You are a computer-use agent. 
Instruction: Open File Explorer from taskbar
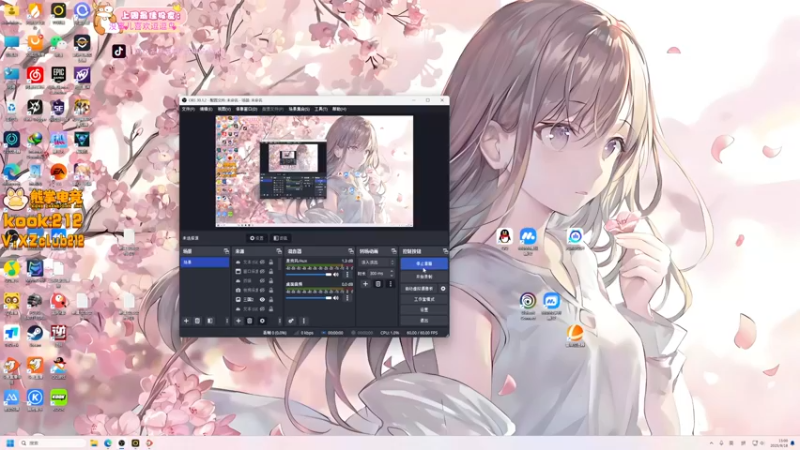(x=94, y=443)
